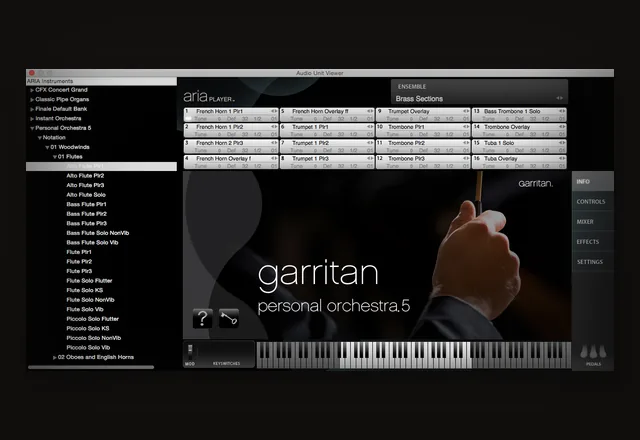Click load arrows on Trumpet 1 Plr3 slot
The image size is (640, 440).
coord(370,158)
